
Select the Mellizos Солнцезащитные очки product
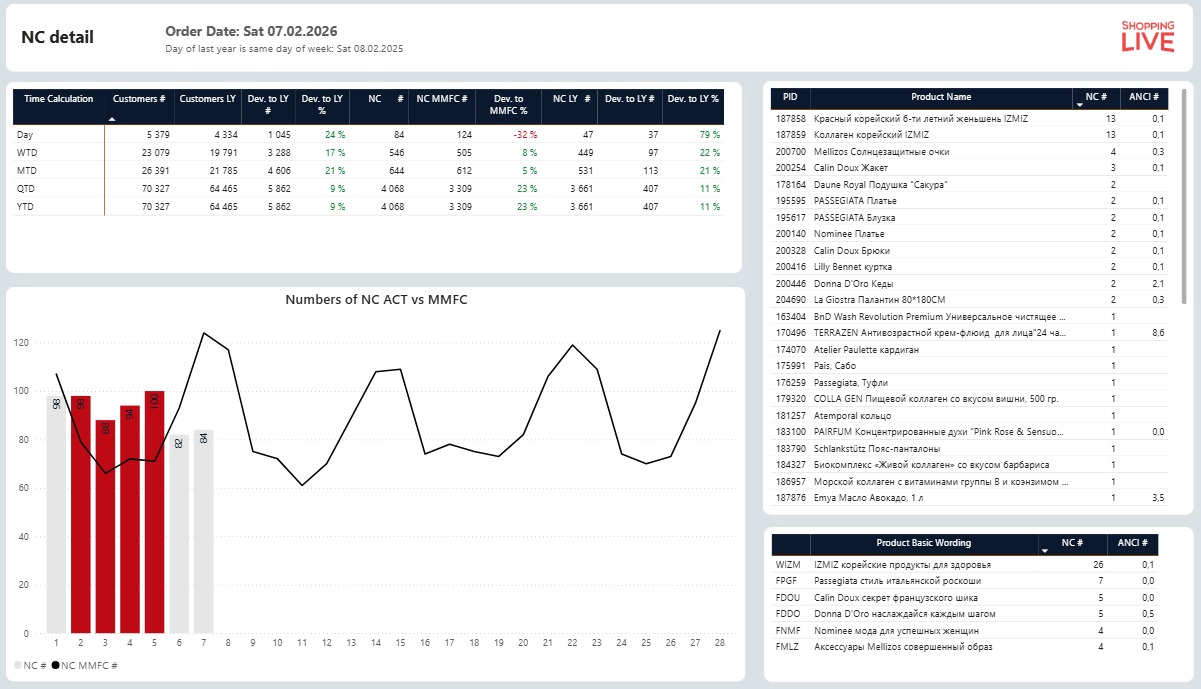tap(968, 151)
